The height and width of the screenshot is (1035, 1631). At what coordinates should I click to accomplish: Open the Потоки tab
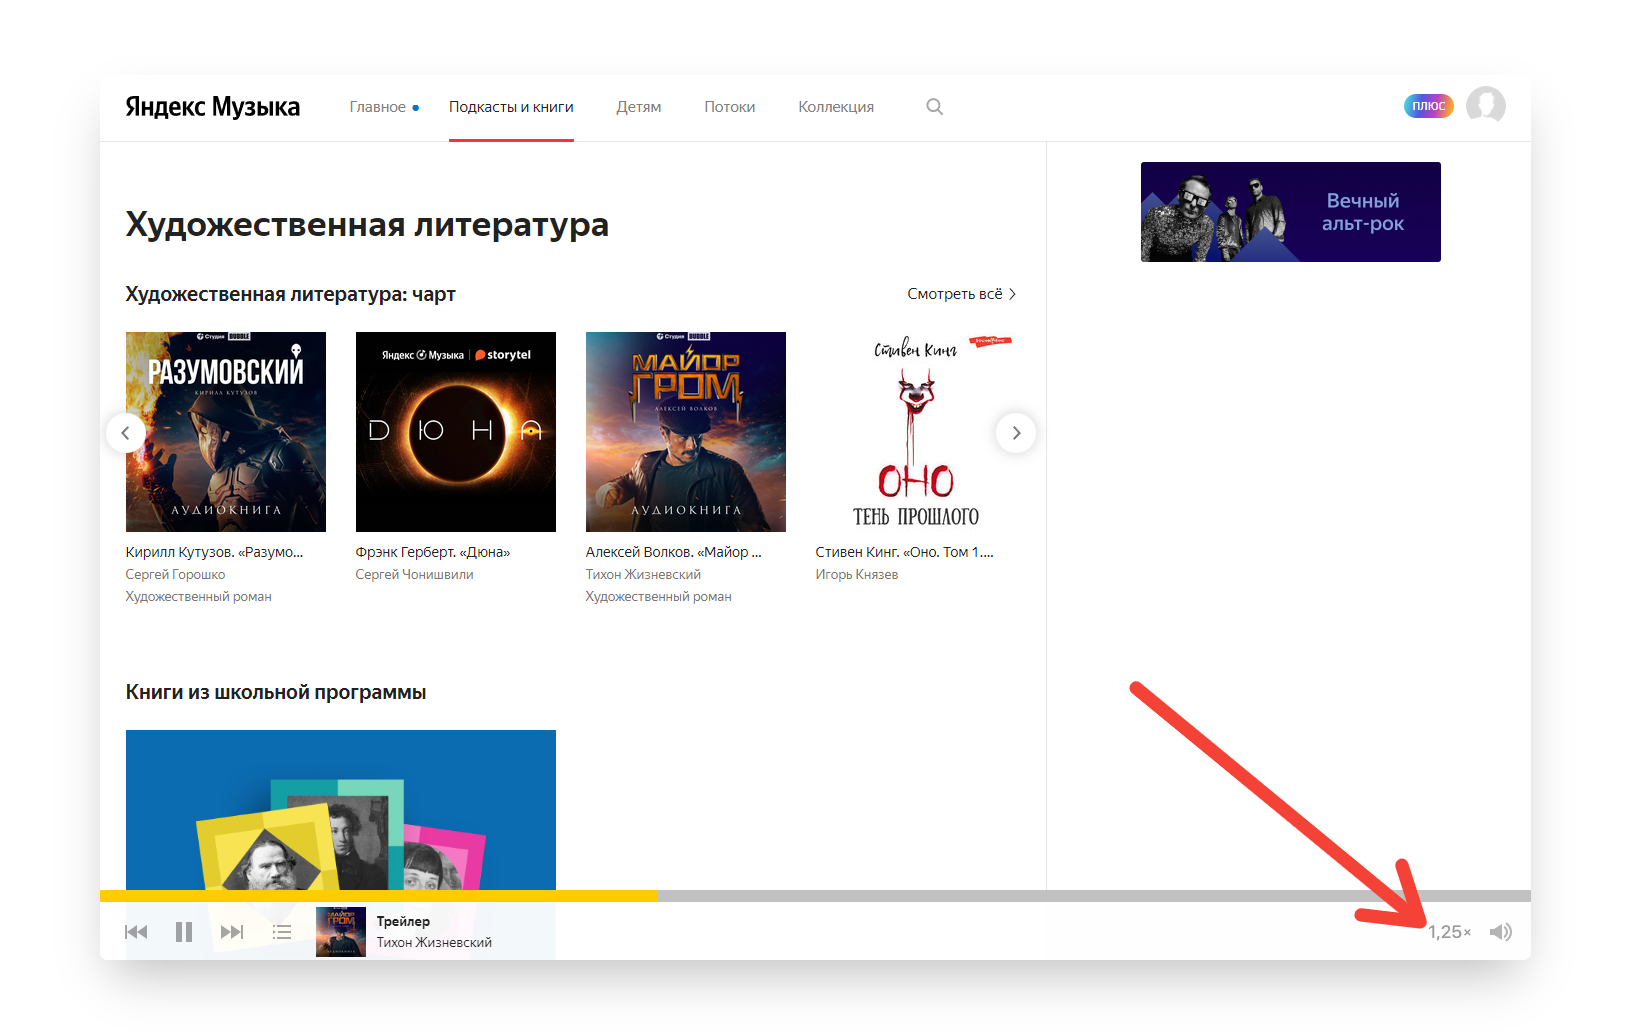pos(730,107)
